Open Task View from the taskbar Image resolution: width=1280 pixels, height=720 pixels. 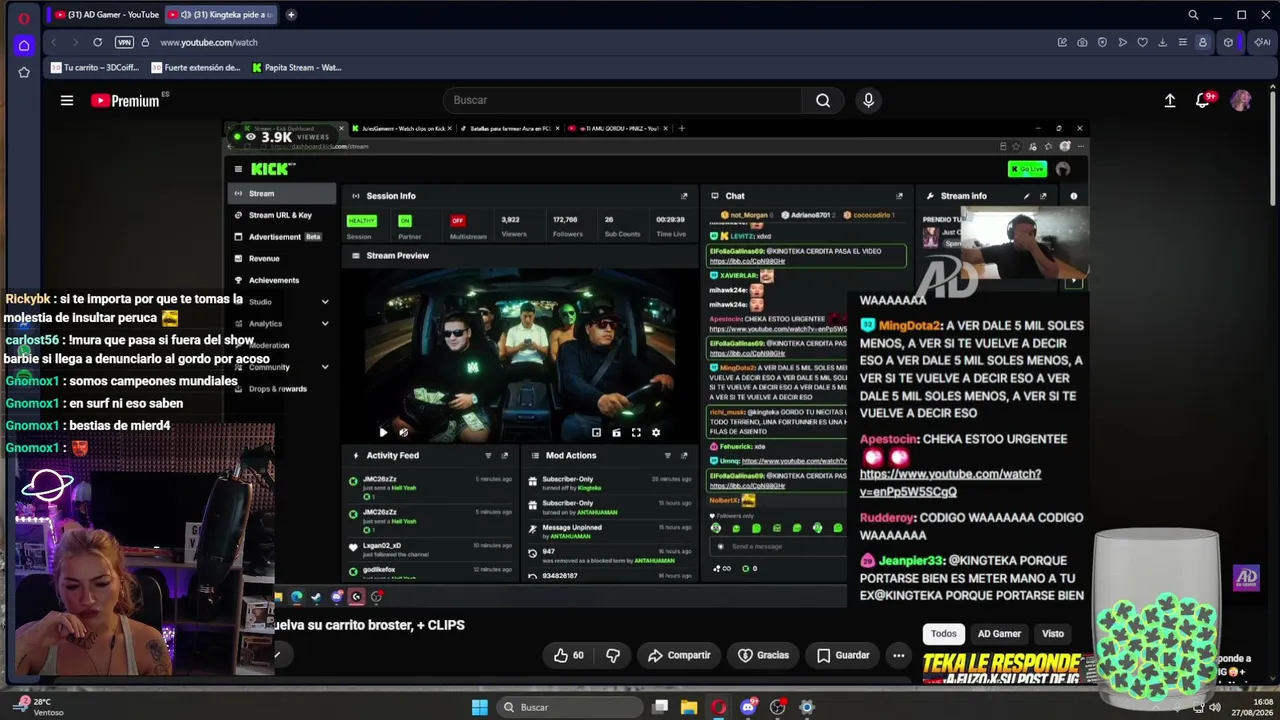pyautogui.click(x=660, y=707)
